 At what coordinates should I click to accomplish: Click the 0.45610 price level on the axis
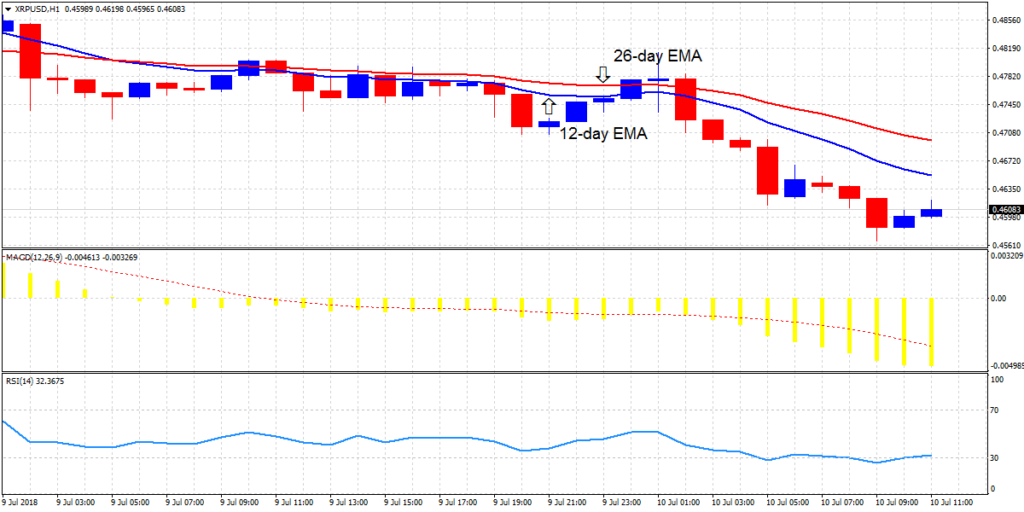(x=1004, y=245)
